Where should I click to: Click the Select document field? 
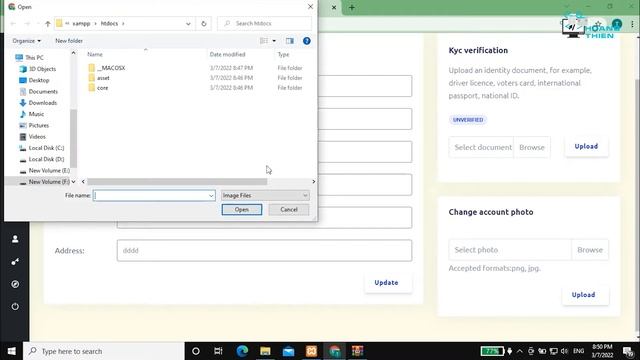(x=482, y=147)
